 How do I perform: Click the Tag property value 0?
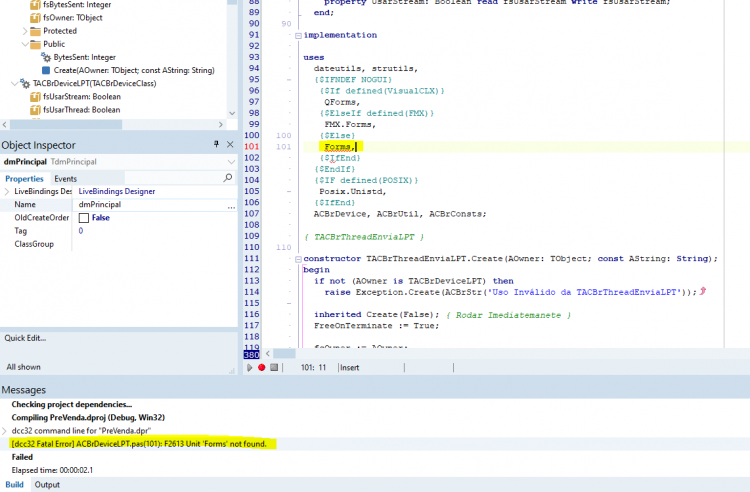pyautogui.click(x=81, y=231)
